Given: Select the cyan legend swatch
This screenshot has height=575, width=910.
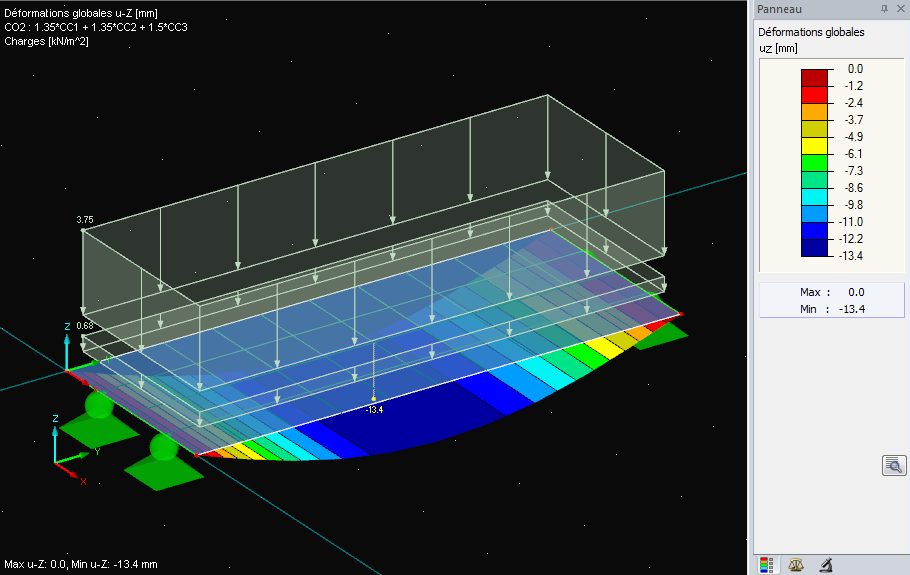Looking at the screenshot, I should (814, 197).
